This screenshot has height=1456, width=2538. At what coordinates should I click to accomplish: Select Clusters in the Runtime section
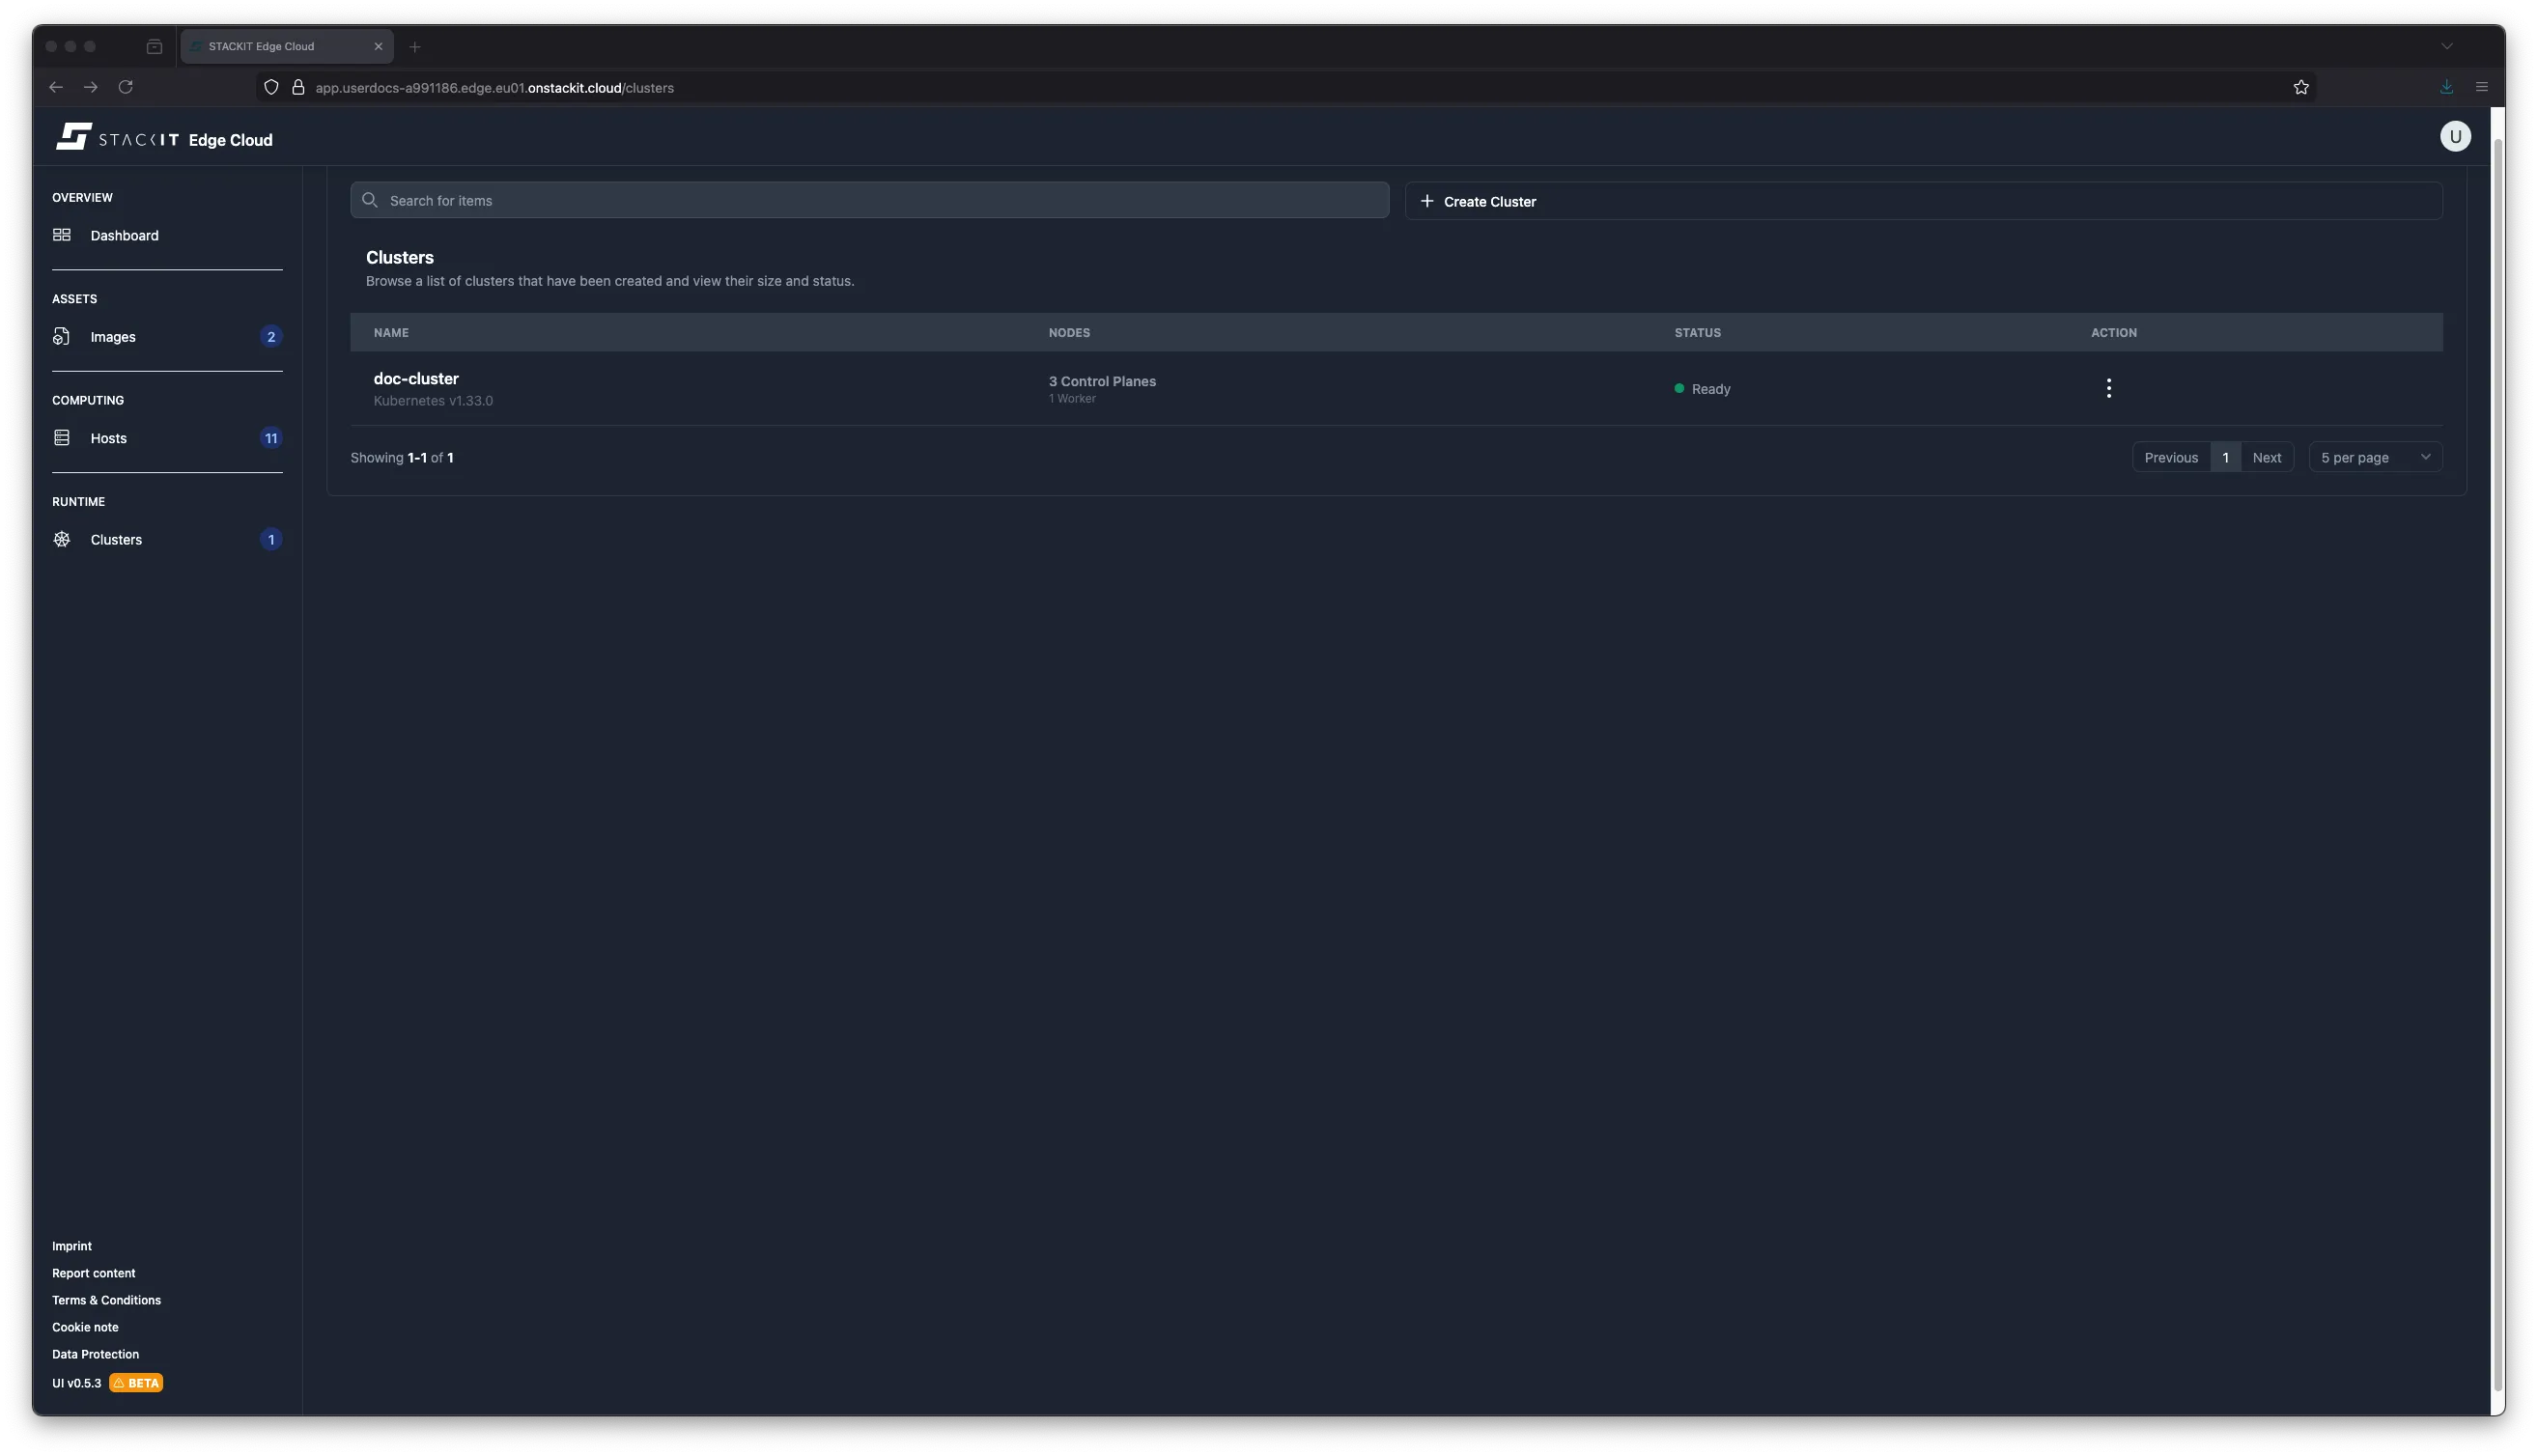[115, 539]
